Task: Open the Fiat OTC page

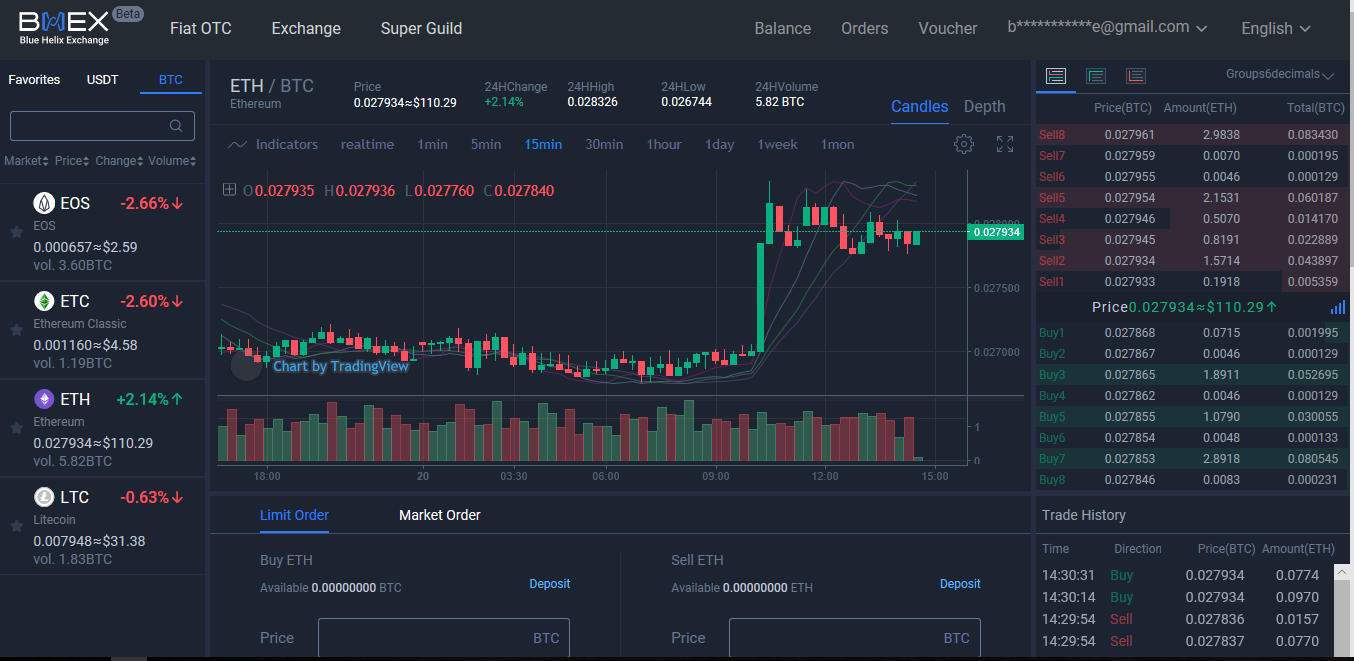Action: pos(200,28)
